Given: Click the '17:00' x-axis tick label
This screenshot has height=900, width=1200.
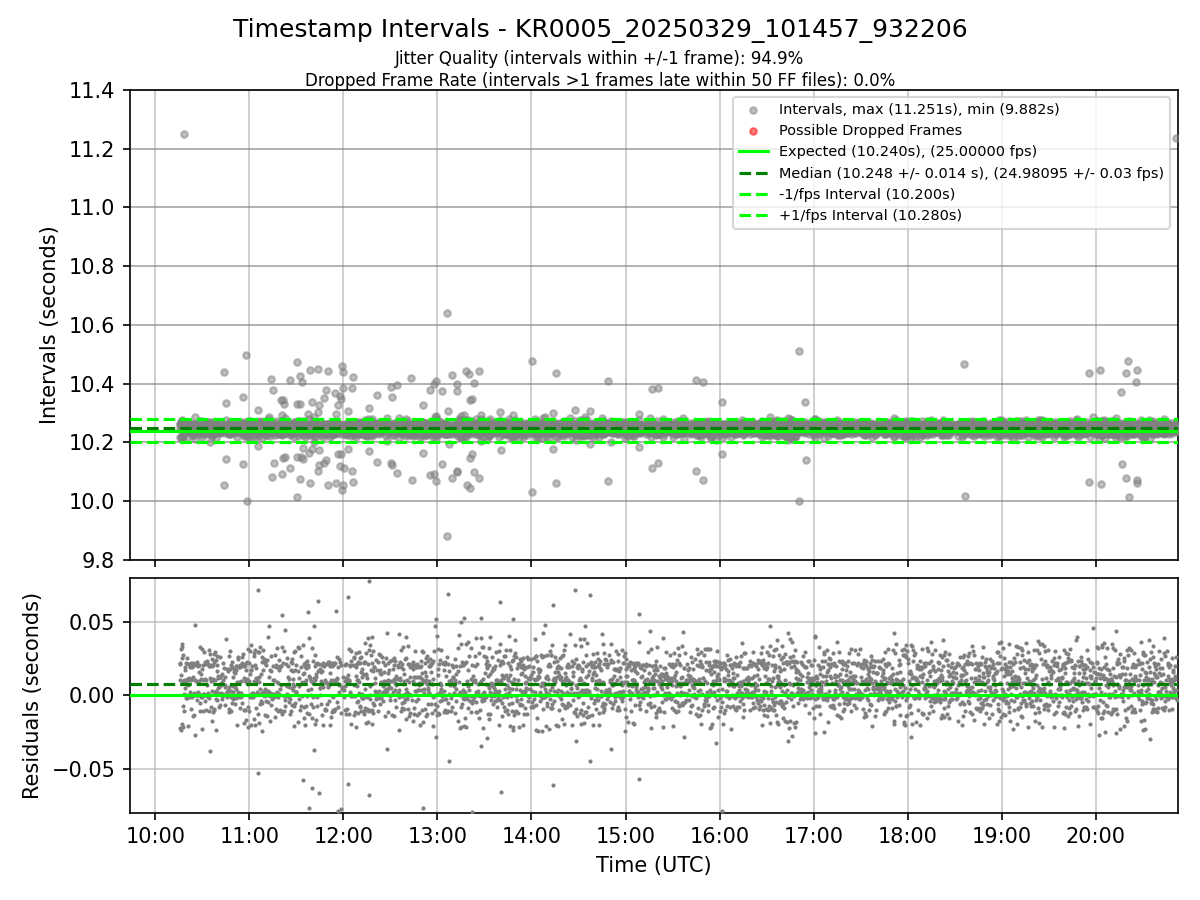Looking at the screenshot, I should coord(813,834).
